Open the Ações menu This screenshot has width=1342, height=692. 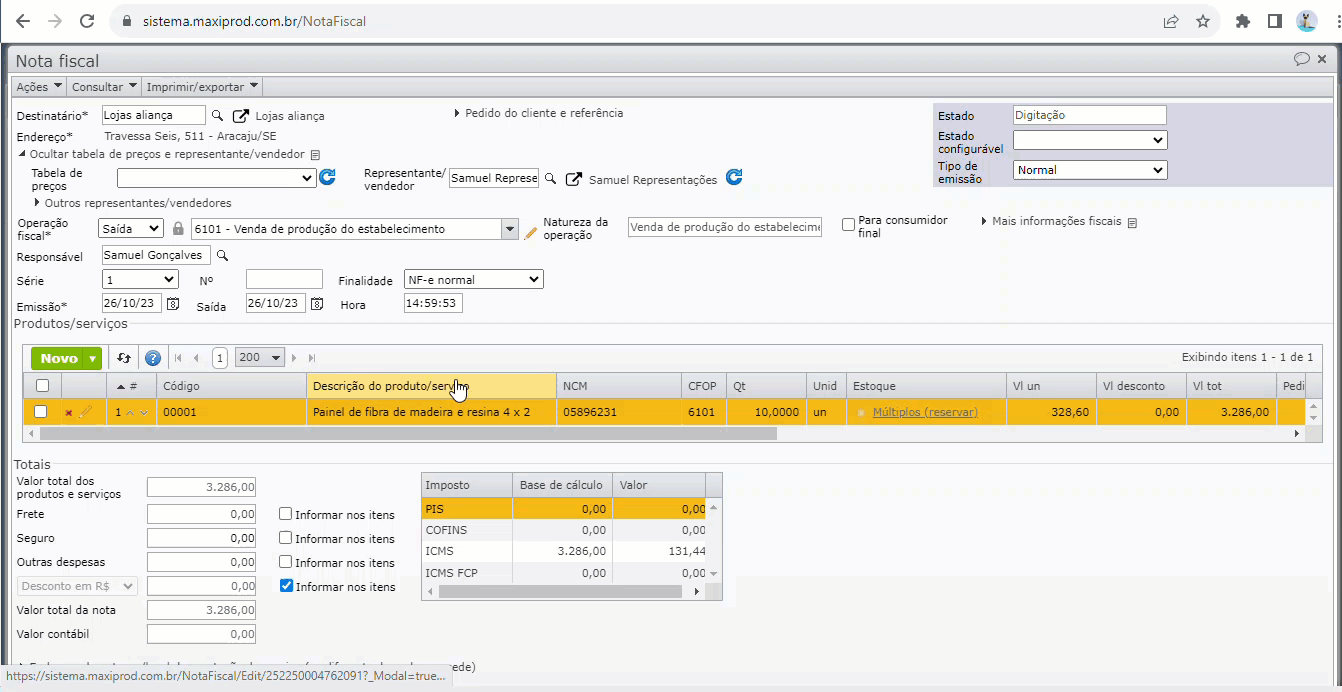39,87
